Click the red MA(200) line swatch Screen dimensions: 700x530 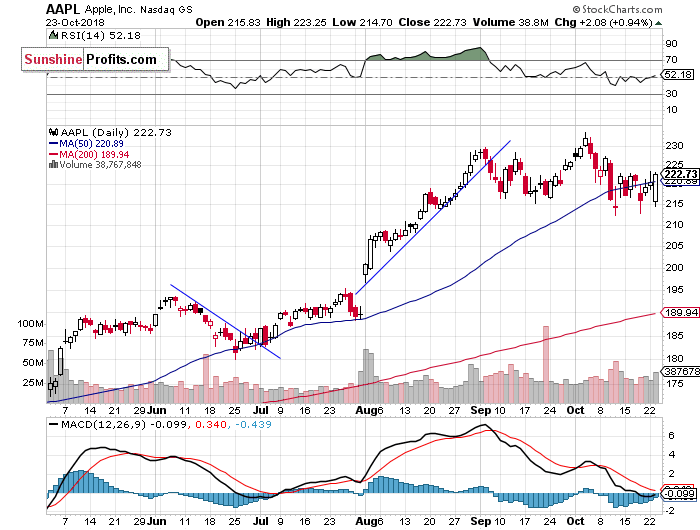tap(54, 154)
